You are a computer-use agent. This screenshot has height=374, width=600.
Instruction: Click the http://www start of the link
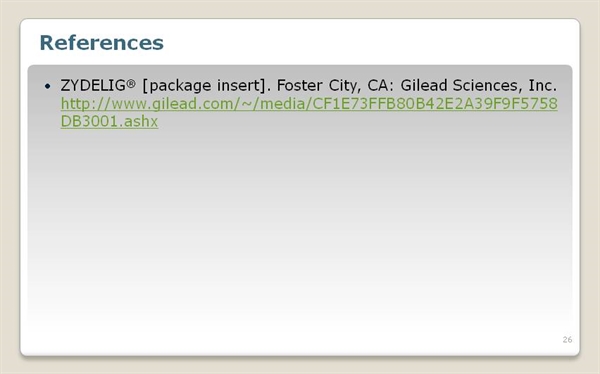coord(105,104)
